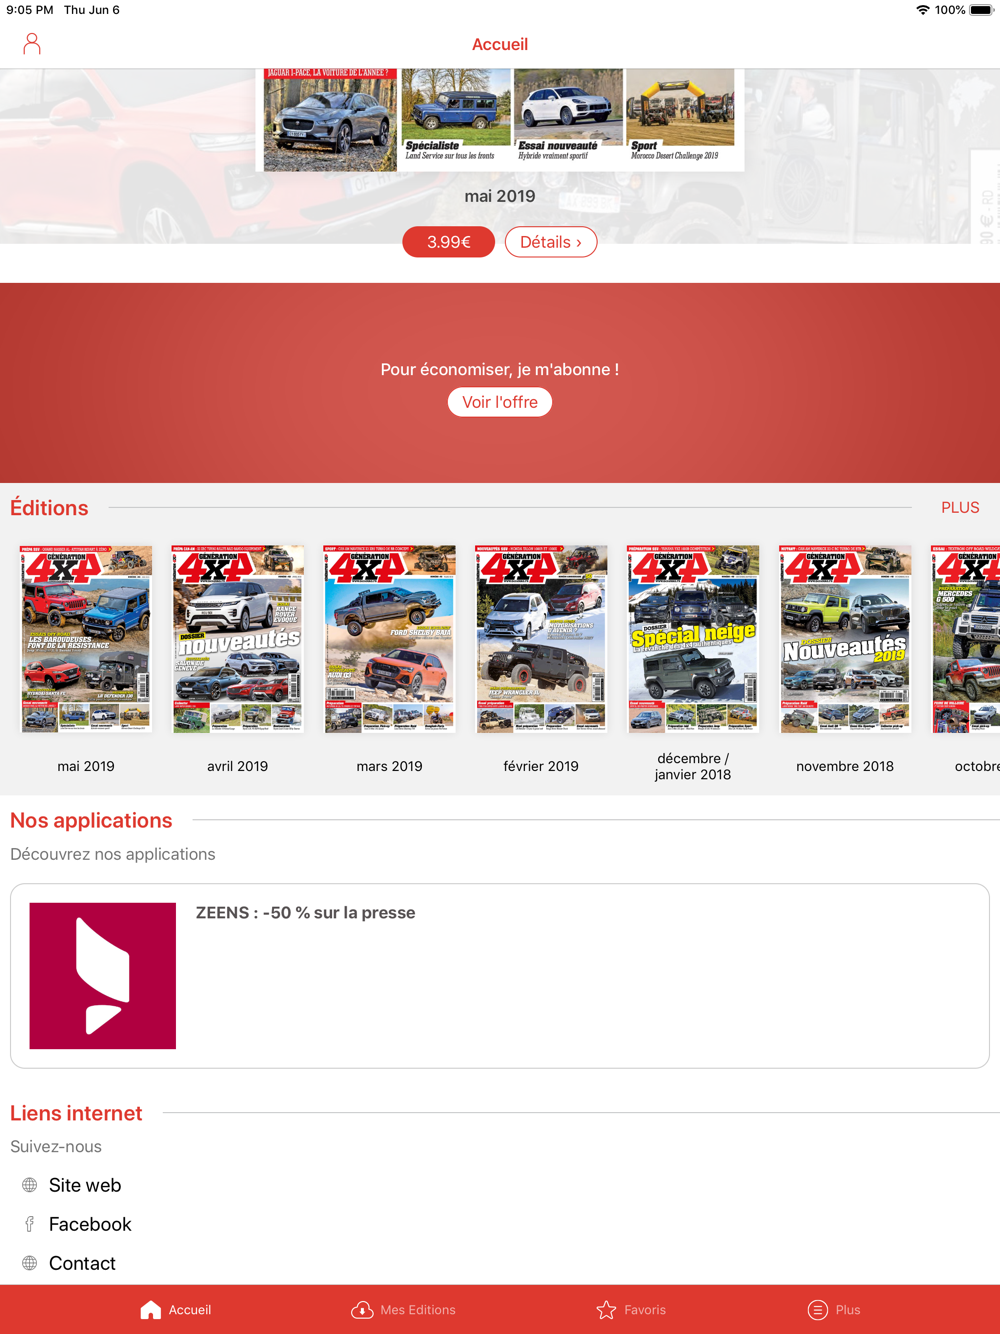The width and height of the screenshot is (1000, 1334).
Task: Open the avril 2019 edition cover
Action: point(237,639)
